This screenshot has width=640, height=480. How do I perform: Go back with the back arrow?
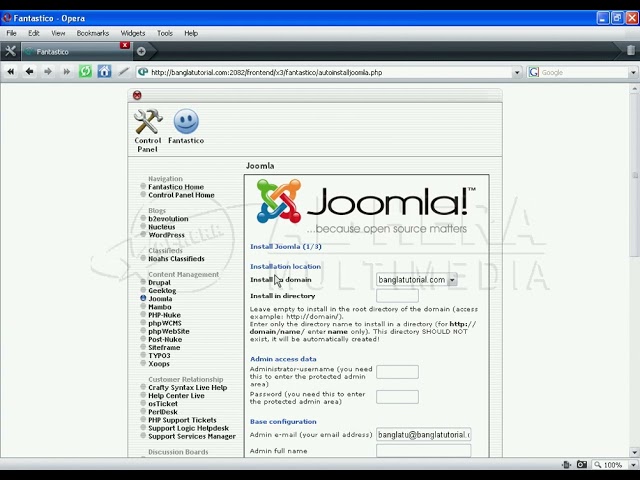[x=29, y=72]
